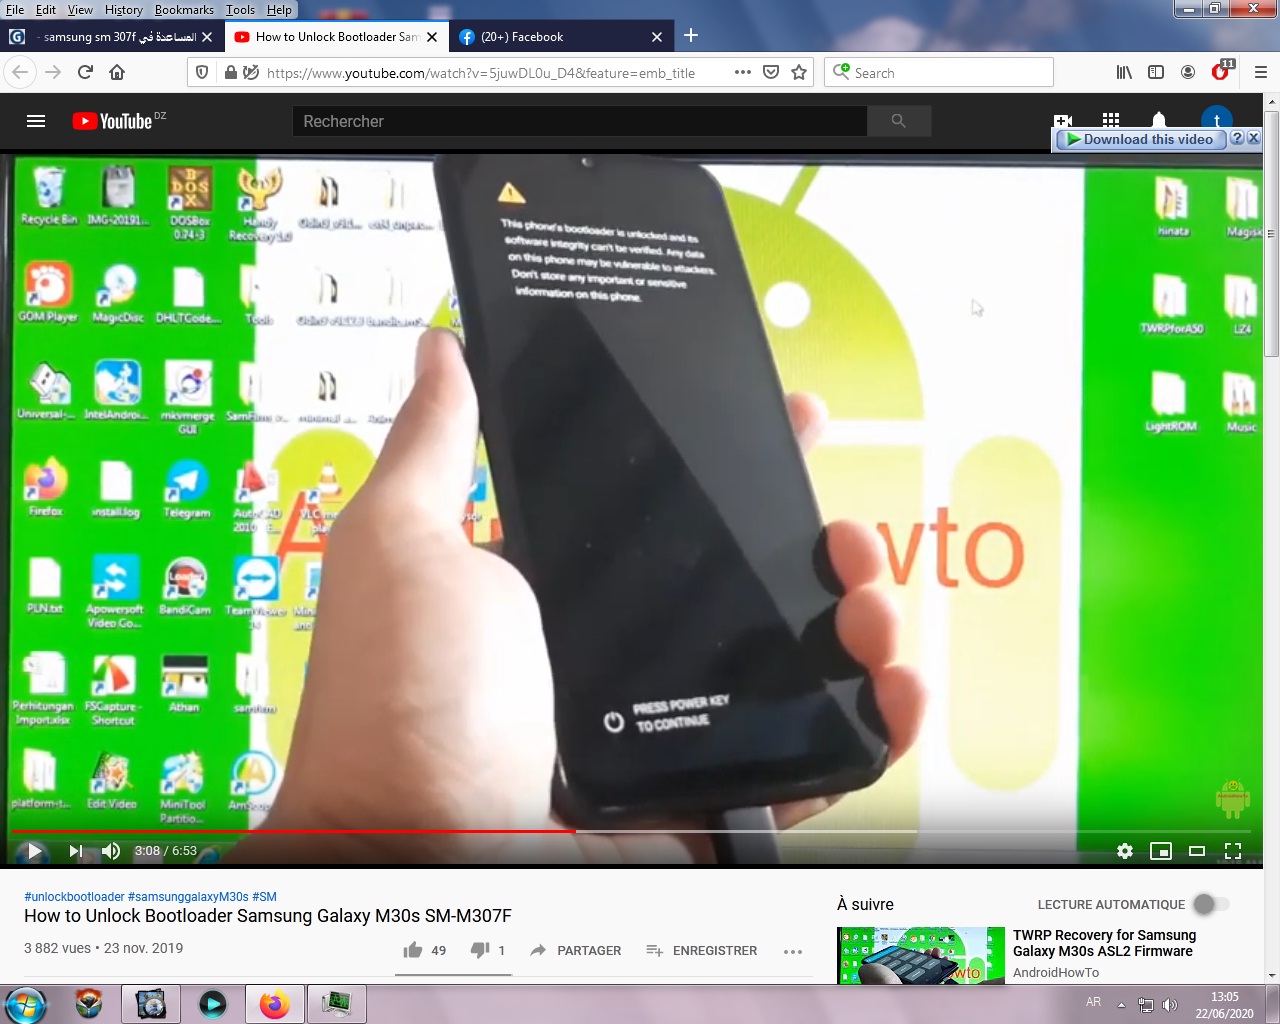Viewport: 1280px width, 1024px height.
Task: Go back to the previous page
Action: coord(21,72)
